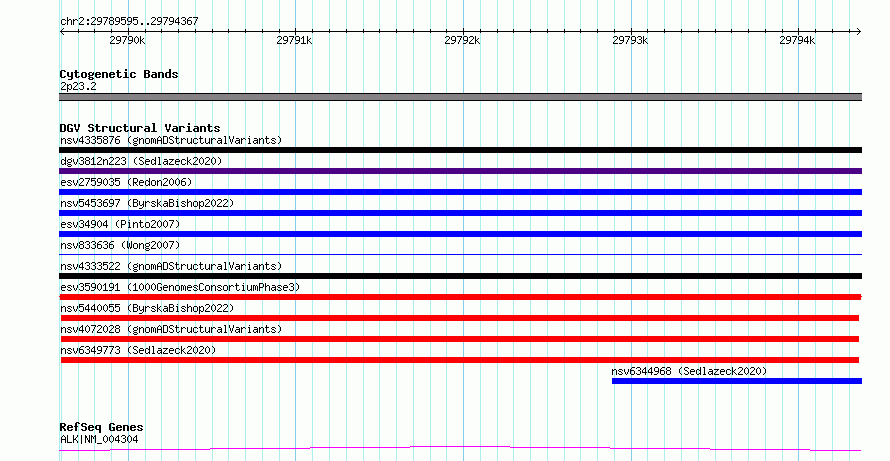Click the short blue nsv6344968 variant bar

tap(737, 381)
